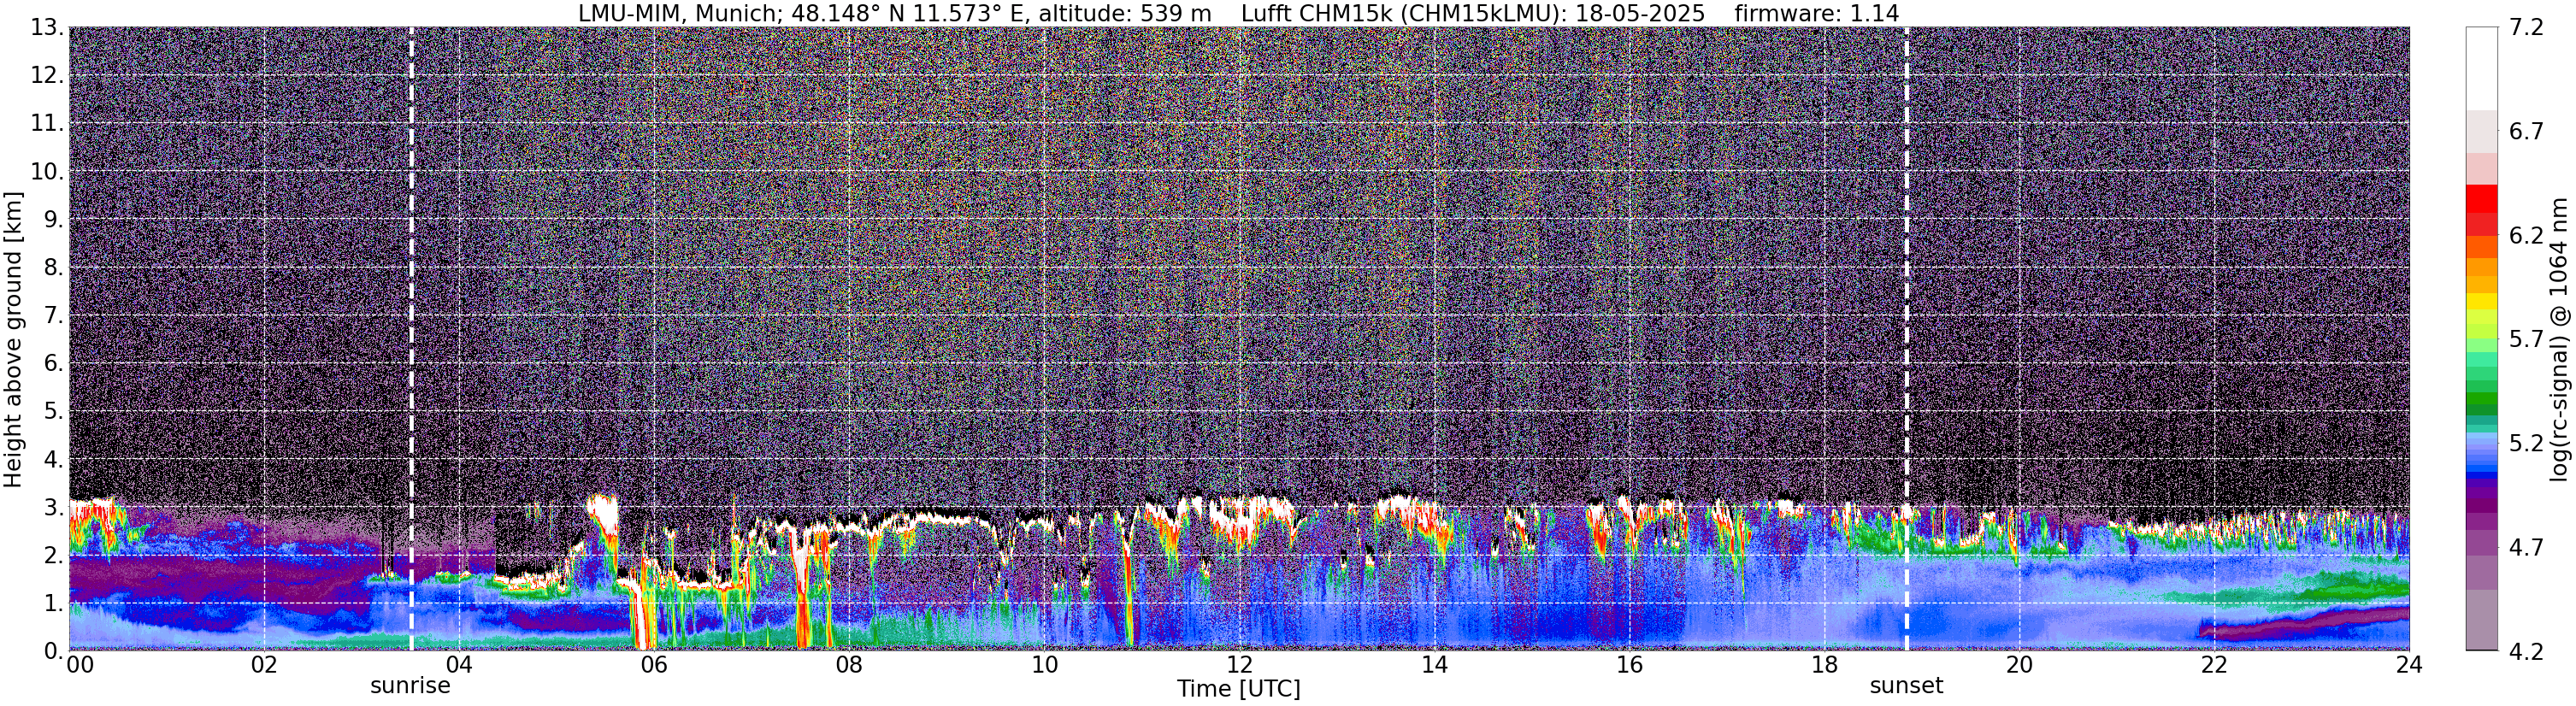Image resolution: width=2576 pixels, height=706 pixels.
Task: Click the 'sunrise' label below the time axis
Action: point(410,686)
